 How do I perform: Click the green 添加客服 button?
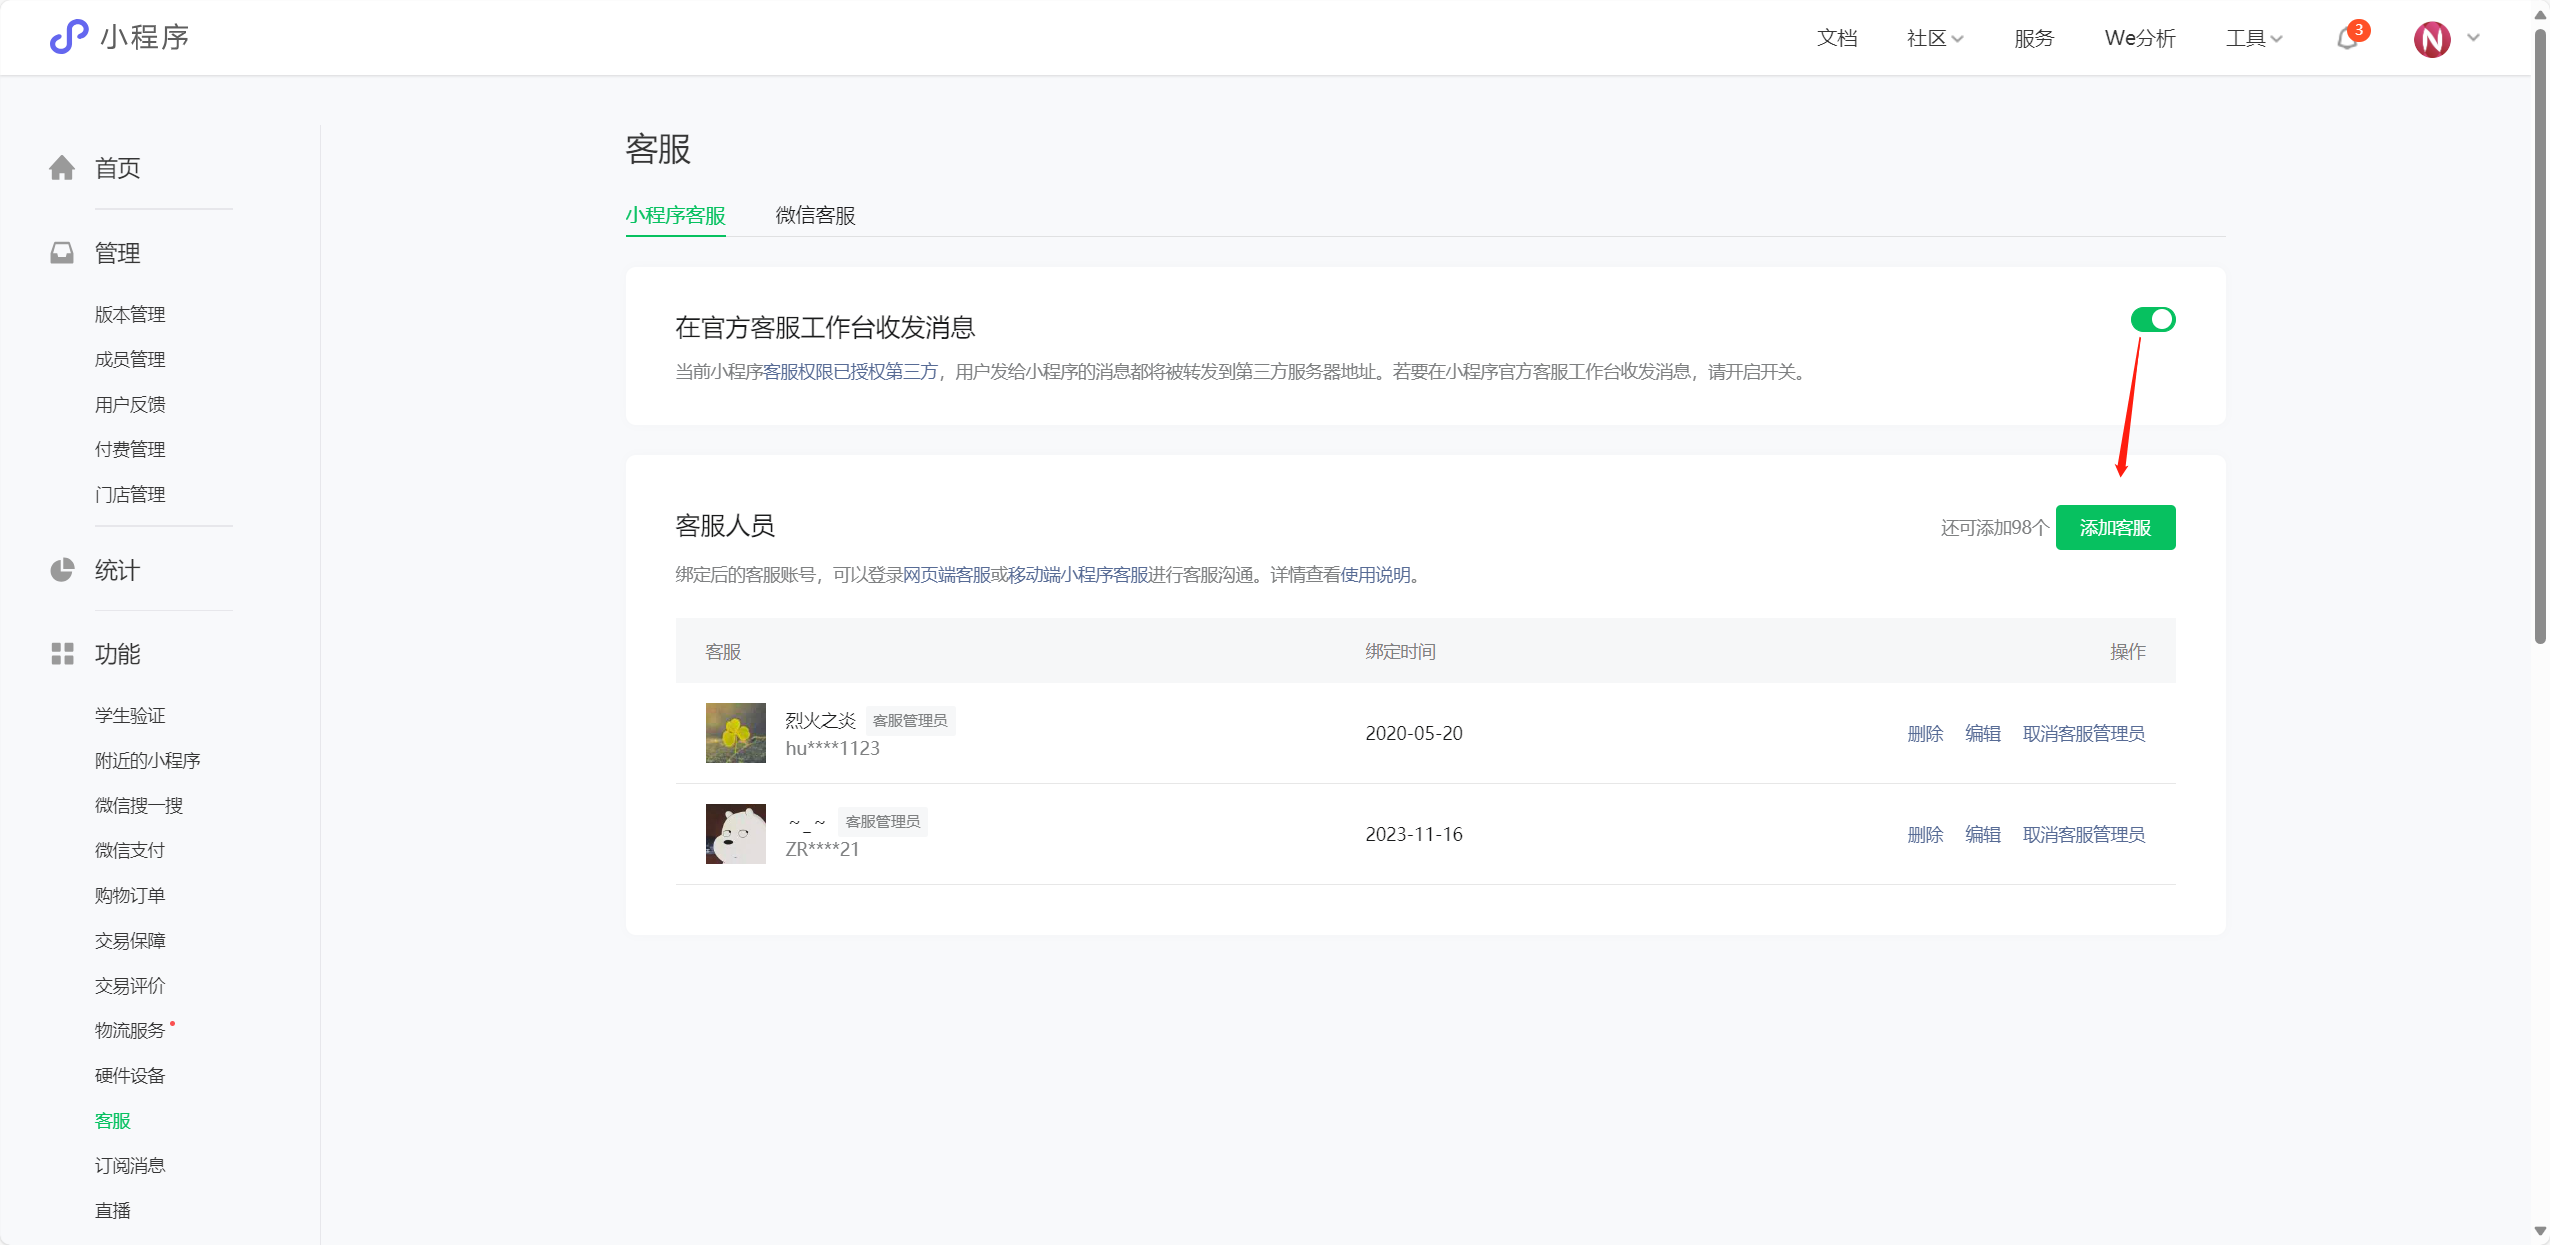click(x=2114, y=528)
